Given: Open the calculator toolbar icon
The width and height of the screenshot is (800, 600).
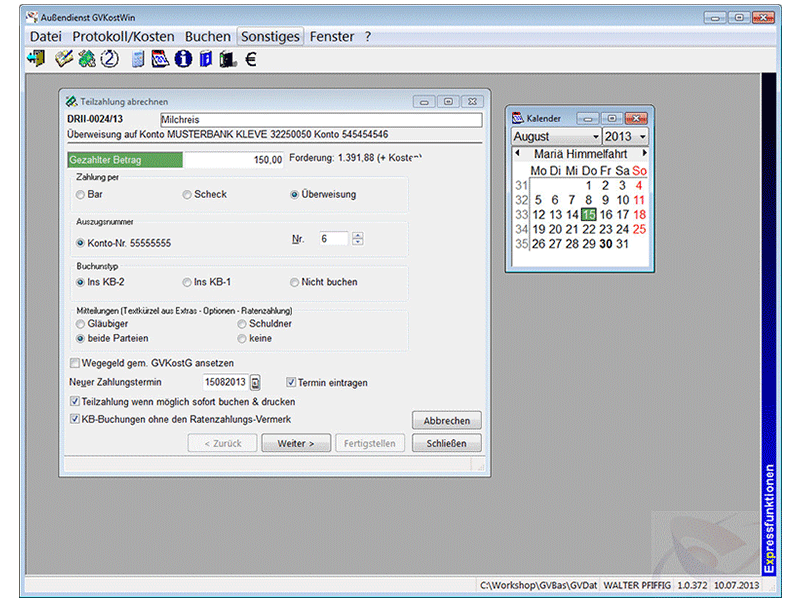Looking at the screenshot, I should [x=139, y=59].
